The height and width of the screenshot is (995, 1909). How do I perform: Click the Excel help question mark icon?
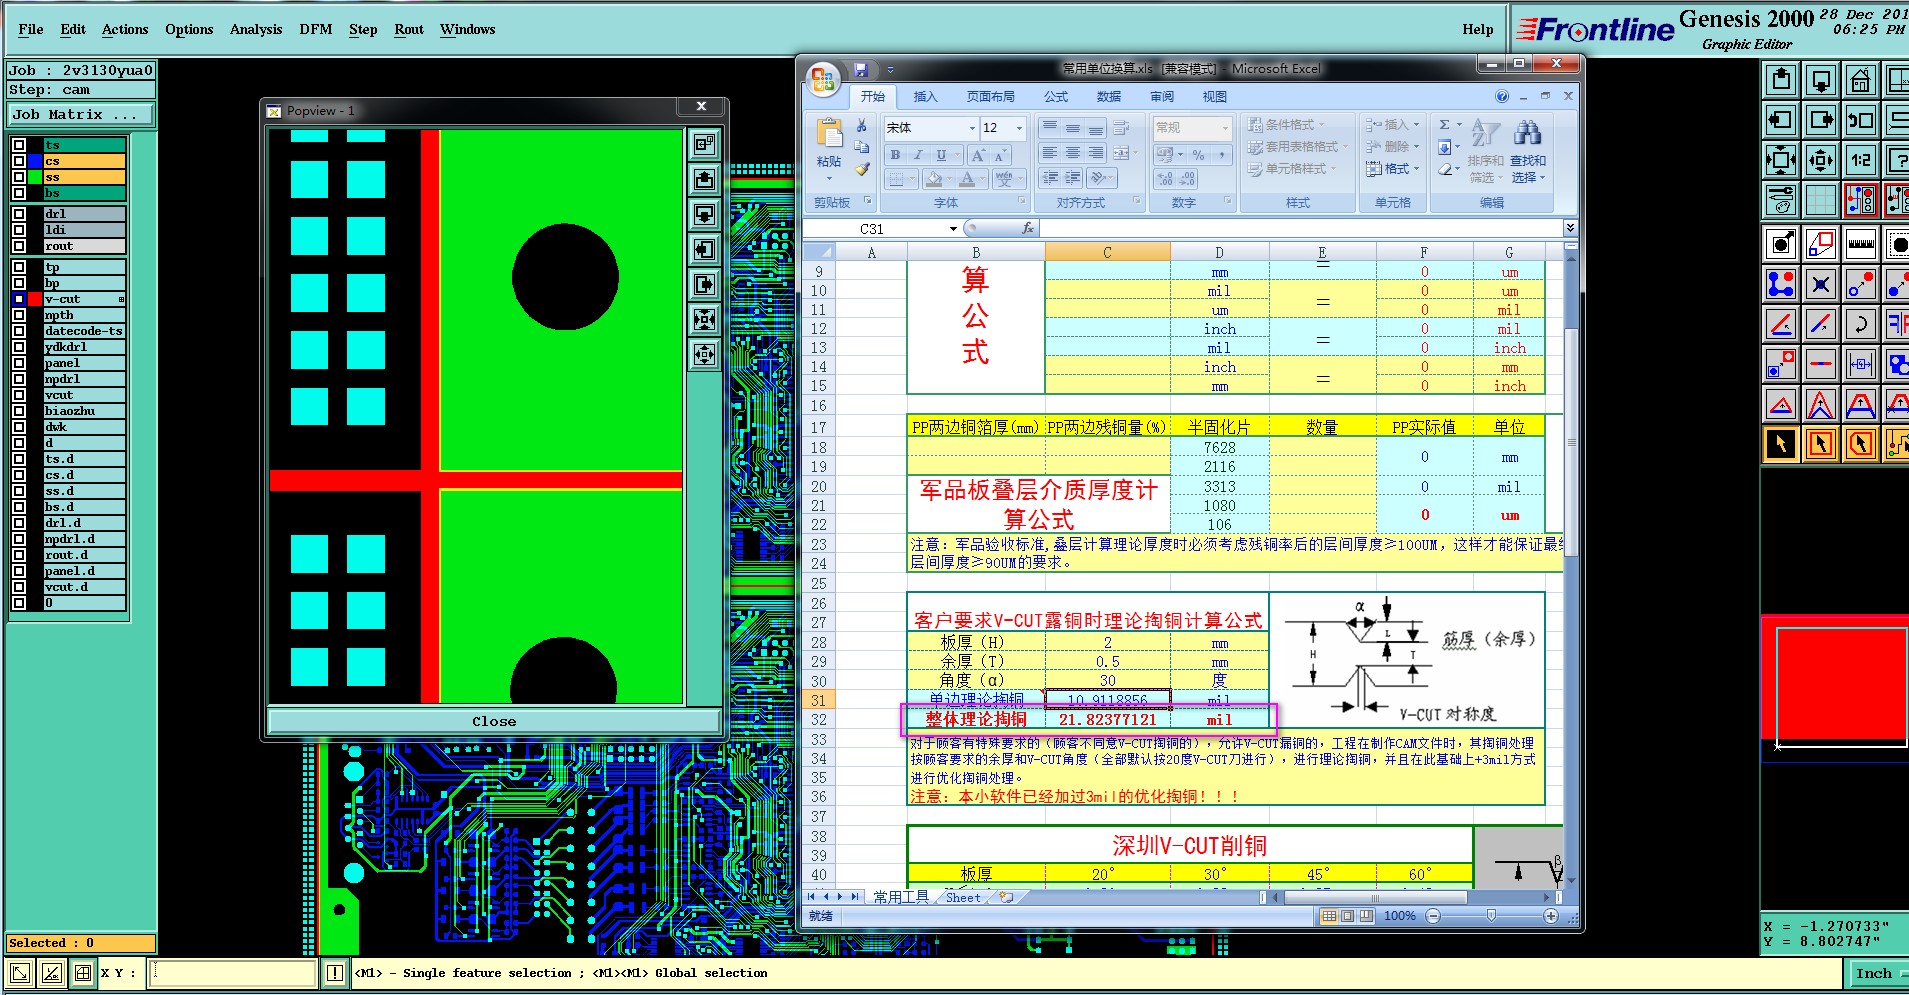point(1502,97)
